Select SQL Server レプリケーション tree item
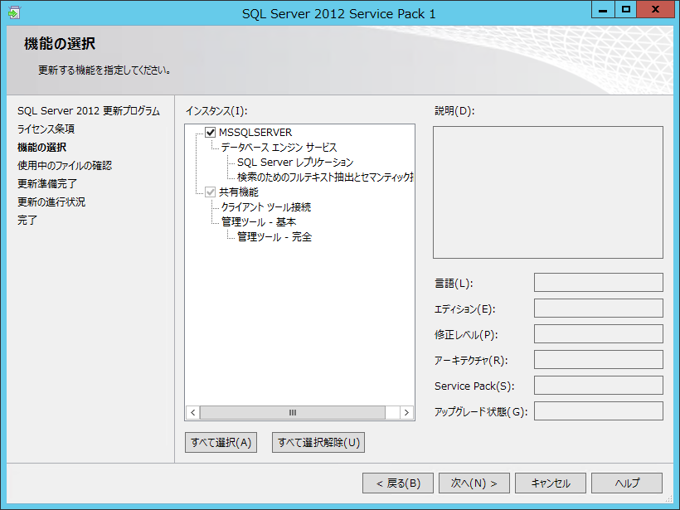This screenshot has width=680, height=510. coord(295,162)
